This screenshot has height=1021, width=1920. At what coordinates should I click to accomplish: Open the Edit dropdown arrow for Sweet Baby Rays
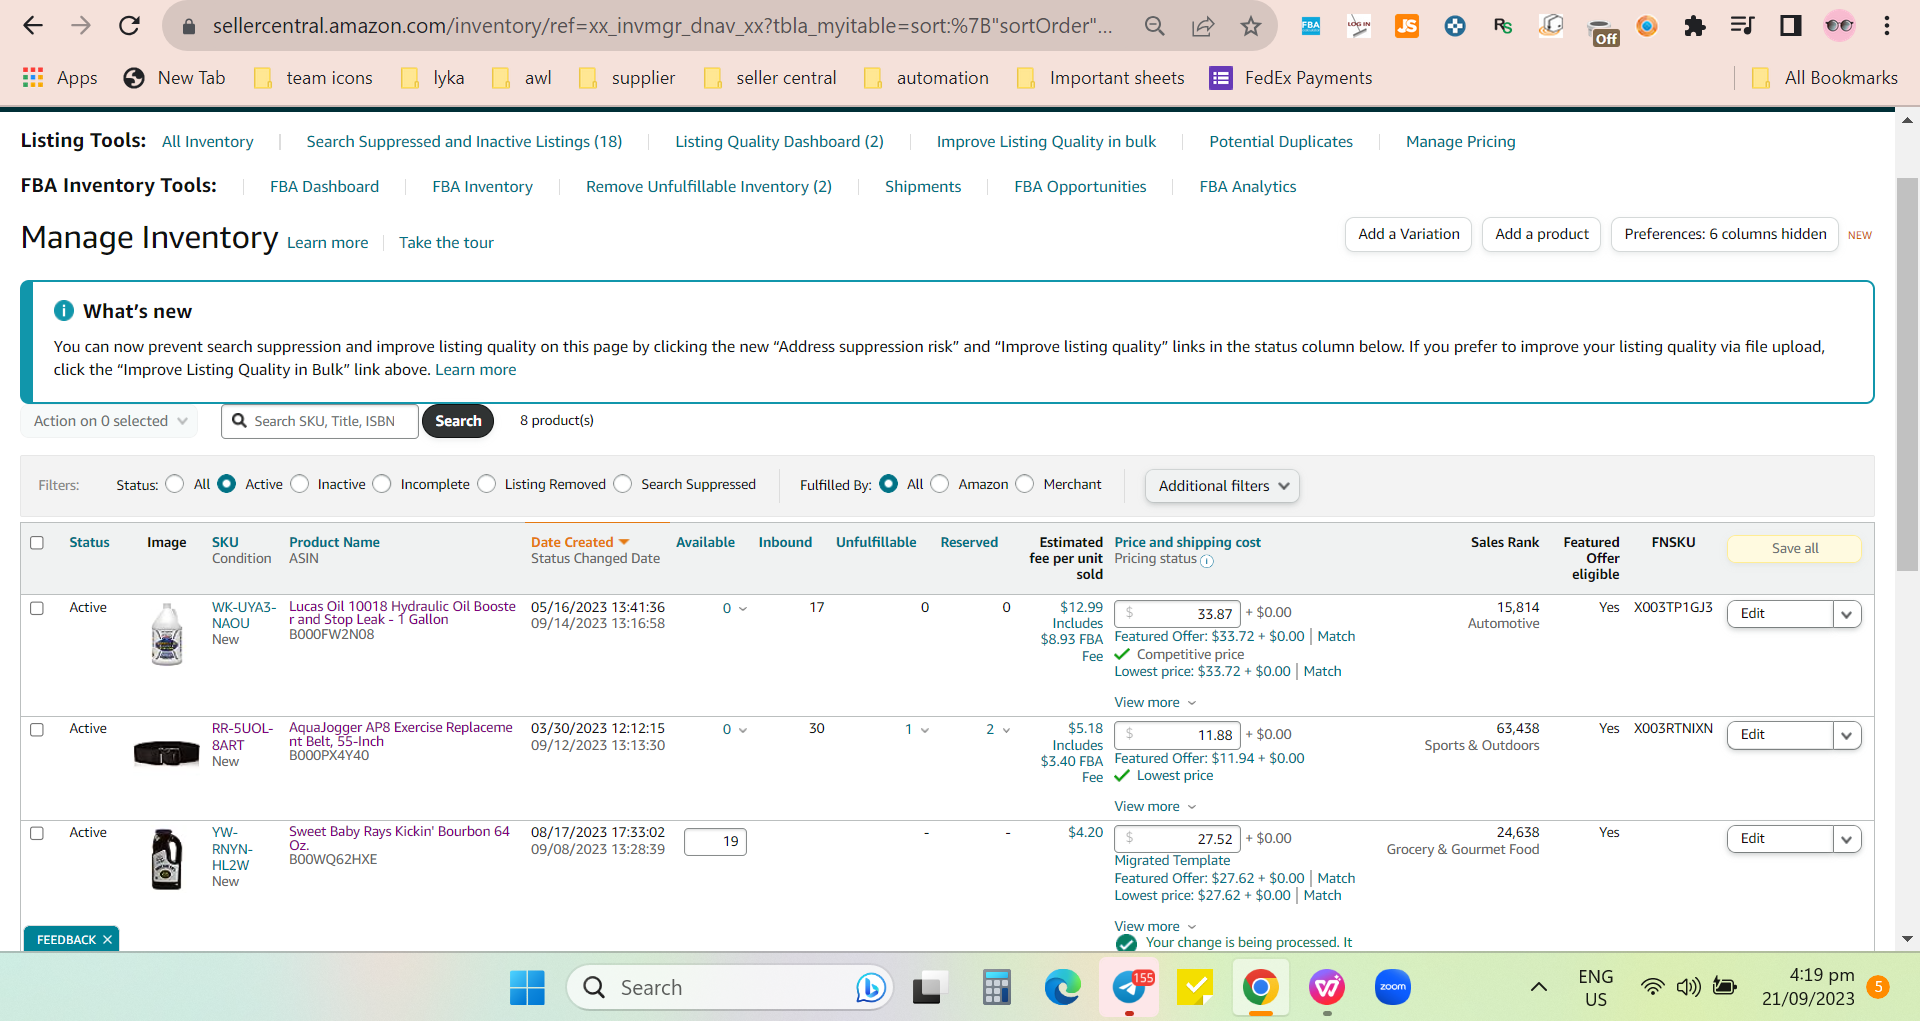point(1847,839)
